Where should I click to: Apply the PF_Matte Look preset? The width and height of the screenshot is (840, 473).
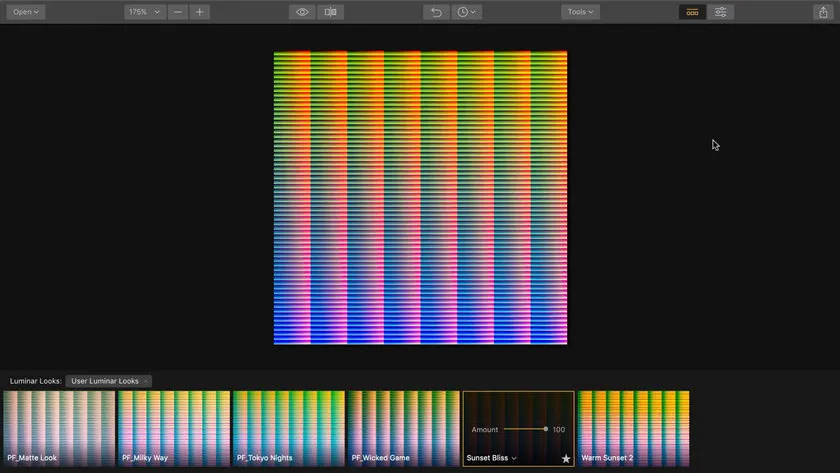(x=59, y=428)
